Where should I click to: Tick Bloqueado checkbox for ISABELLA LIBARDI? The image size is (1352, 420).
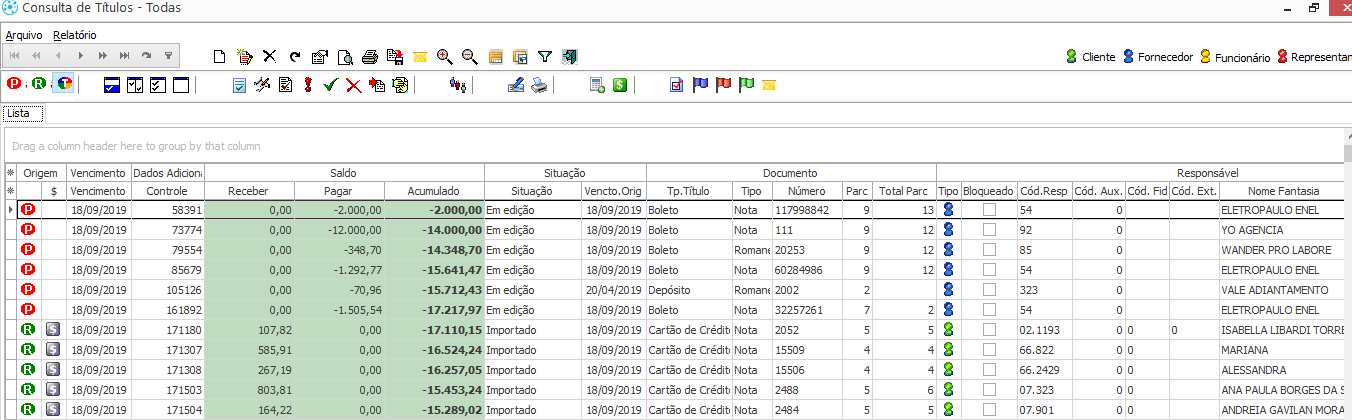pos(989,330)
